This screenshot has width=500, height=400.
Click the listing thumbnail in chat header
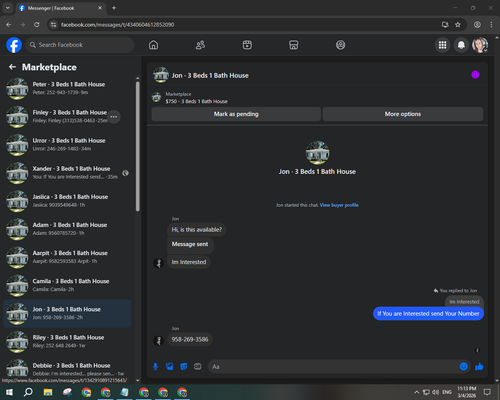(161, 75)
